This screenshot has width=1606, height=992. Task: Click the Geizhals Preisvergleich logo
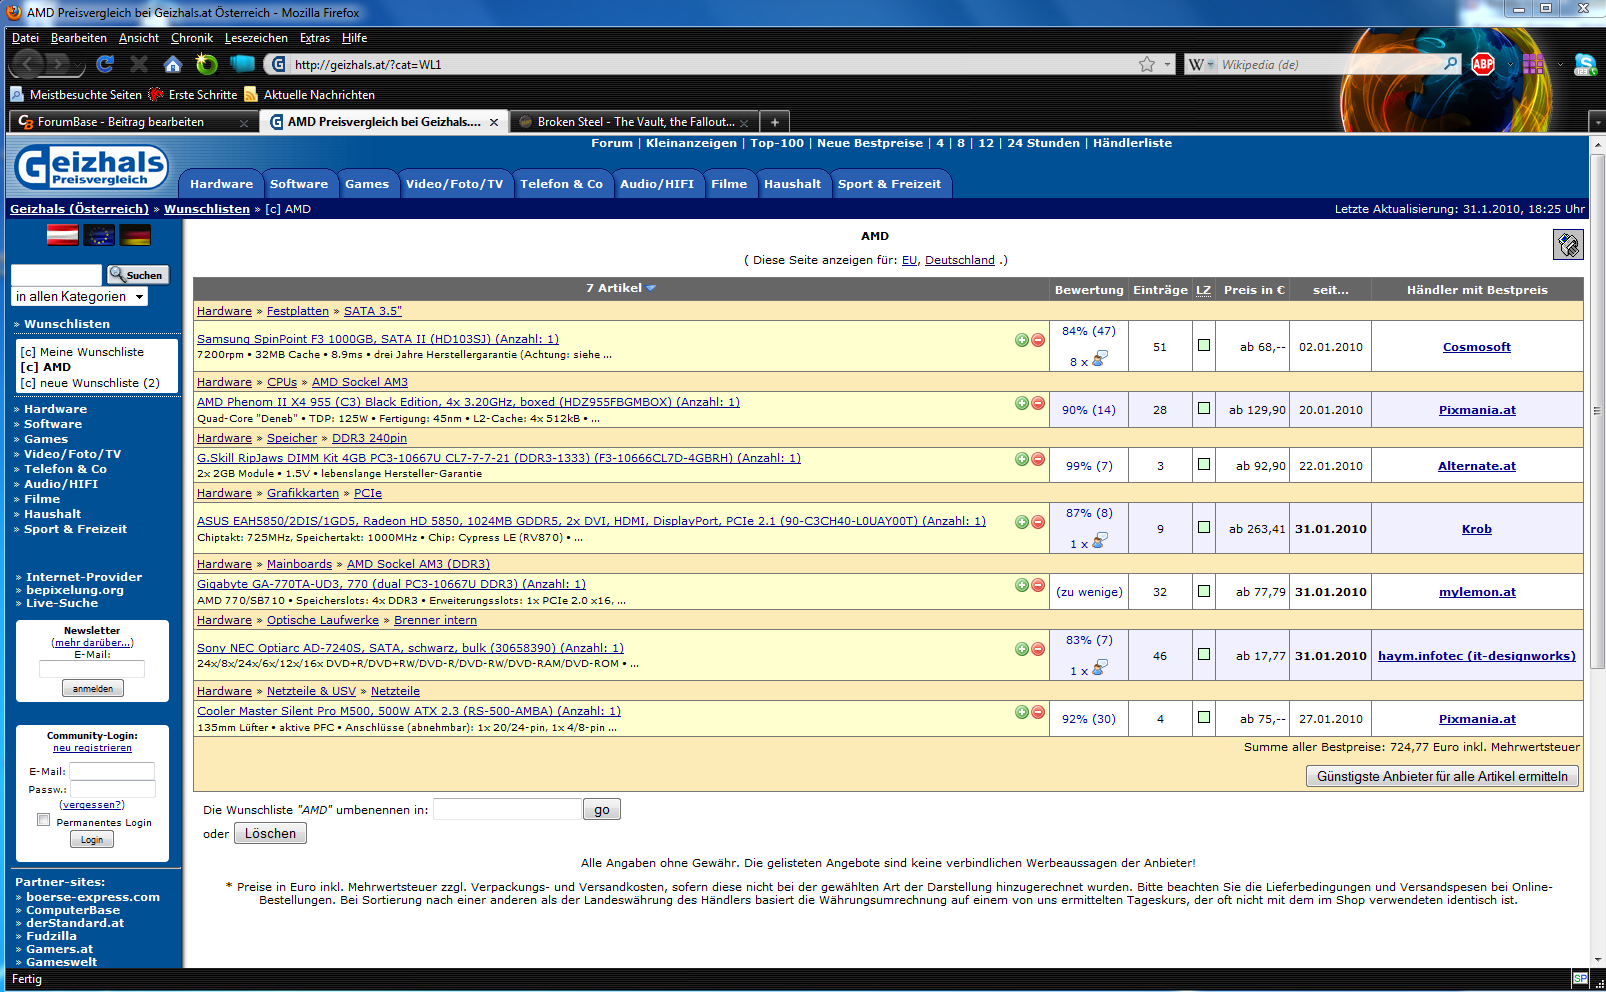coord(91,167)
